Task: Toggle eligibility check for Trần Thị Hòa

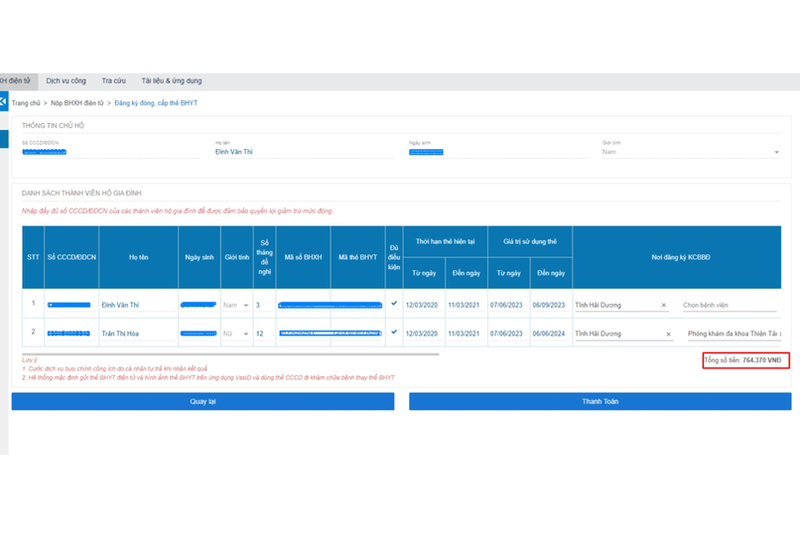Action: pyautogui.click(x=394, y=332)
